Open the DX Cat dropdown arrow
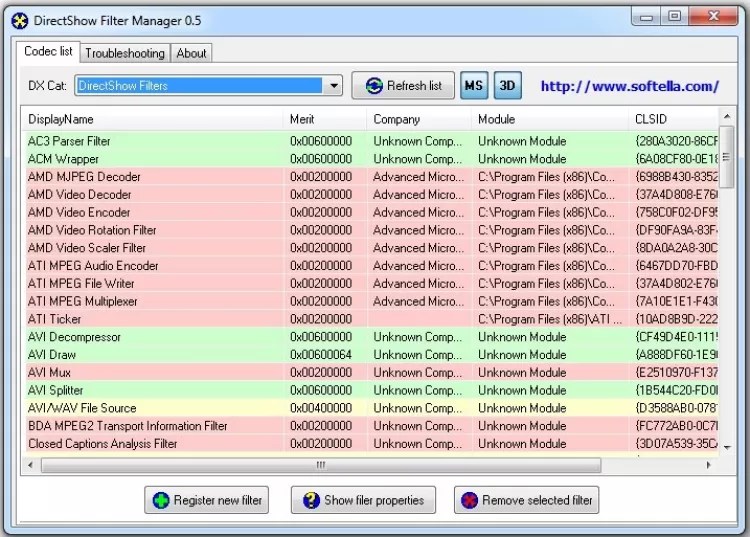Image resolution: width=750 pixels, height=537 pixels. (x=333, y=86)
